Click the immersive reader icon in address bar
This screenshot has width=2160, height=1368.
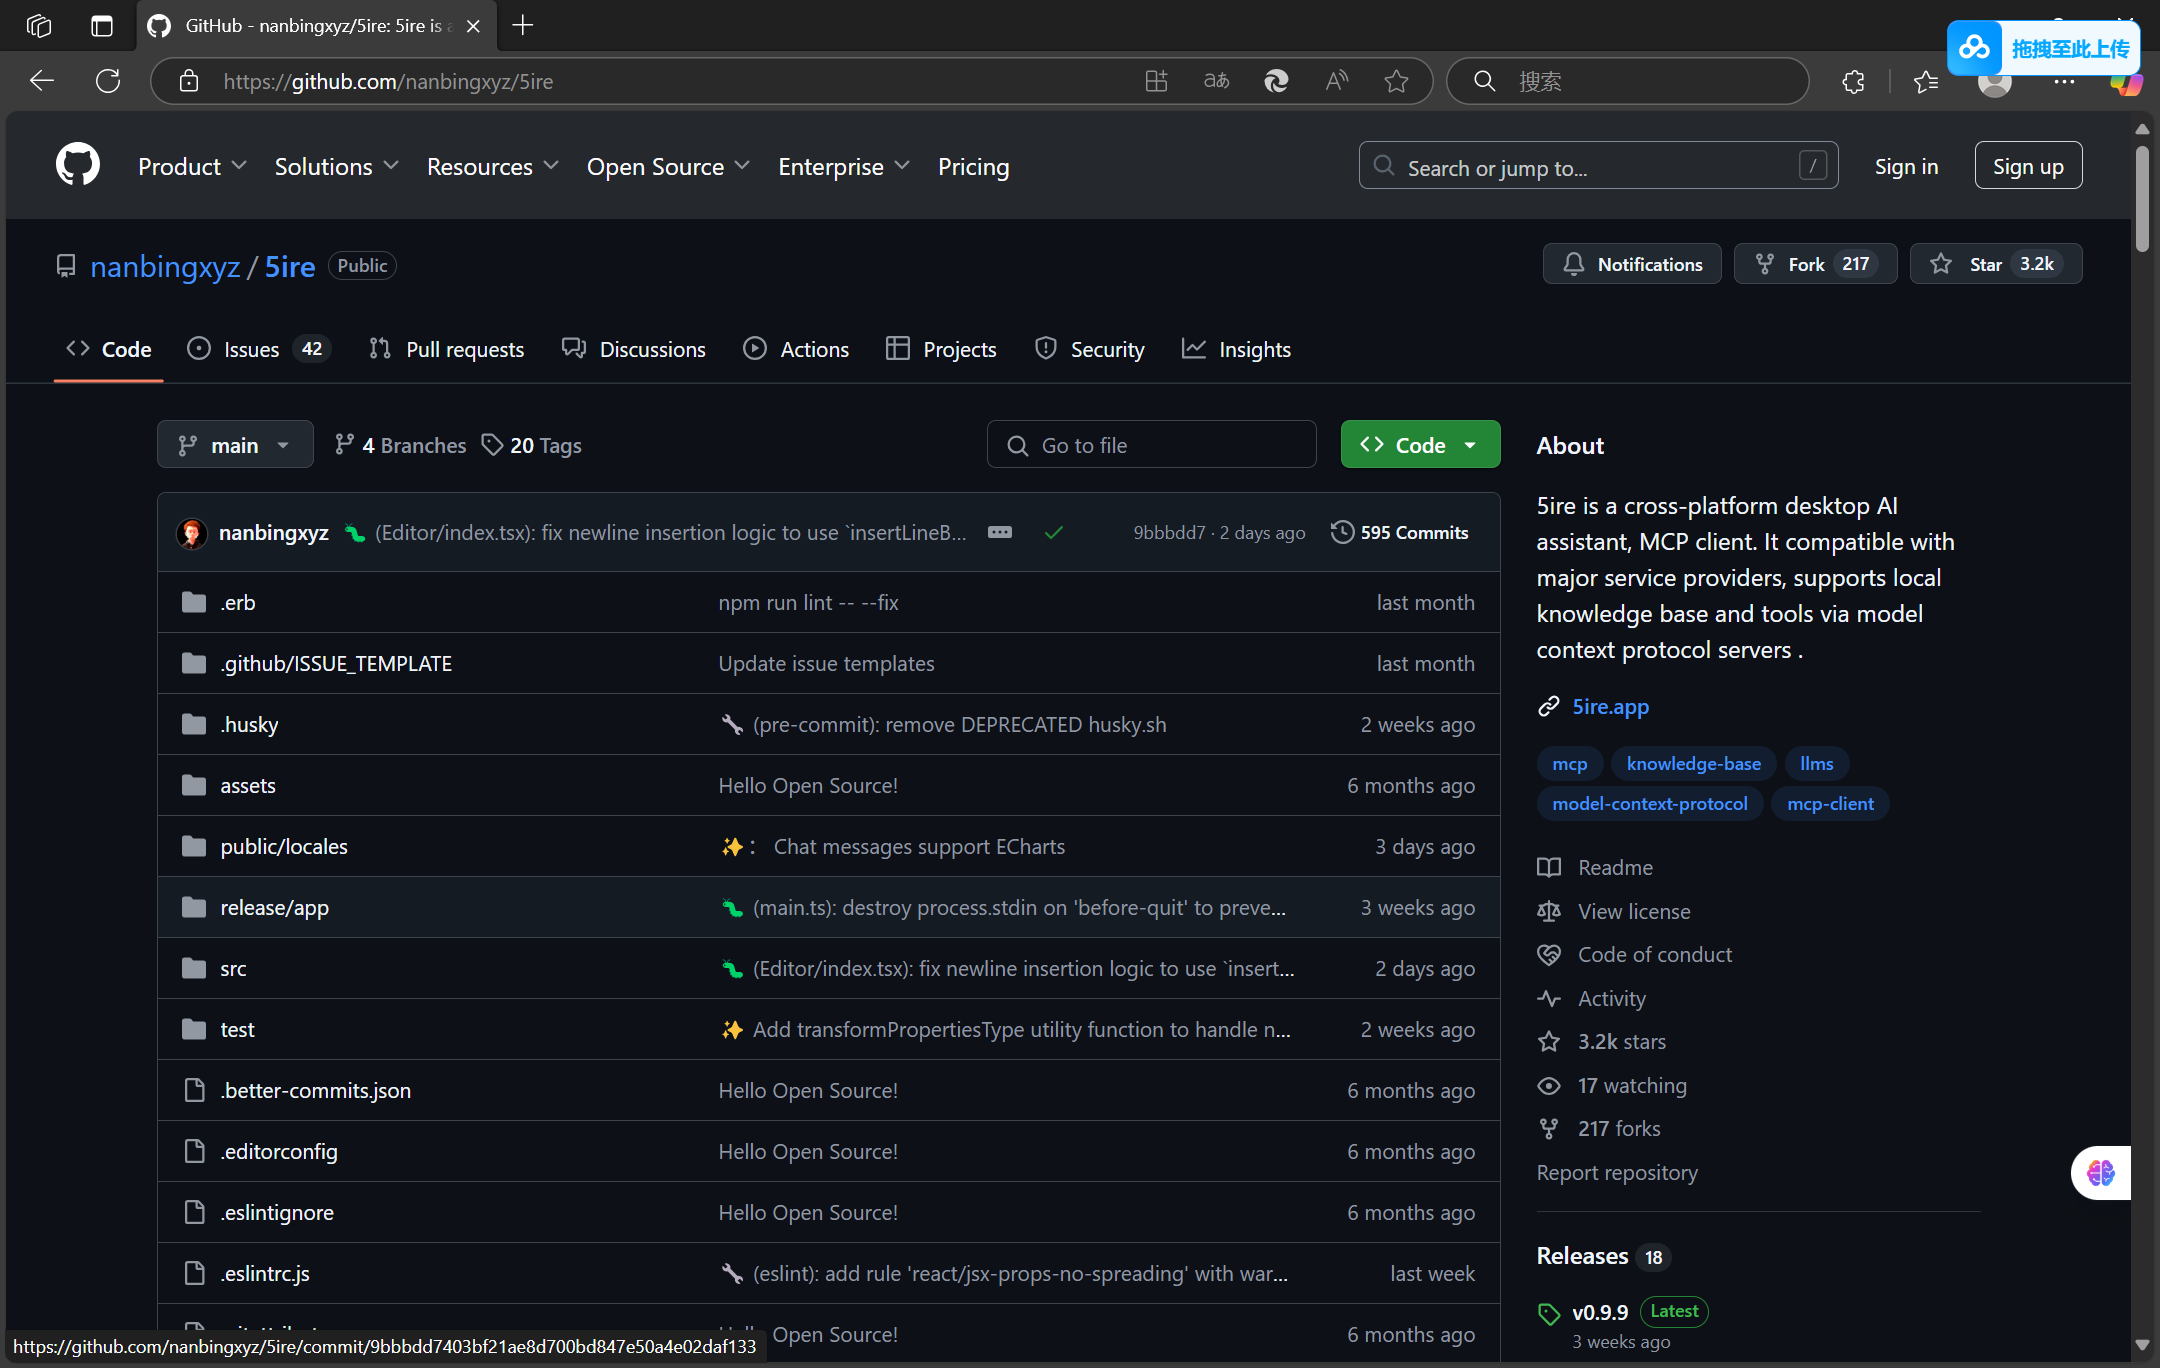pyautogui.click(x=1336, y=81)
